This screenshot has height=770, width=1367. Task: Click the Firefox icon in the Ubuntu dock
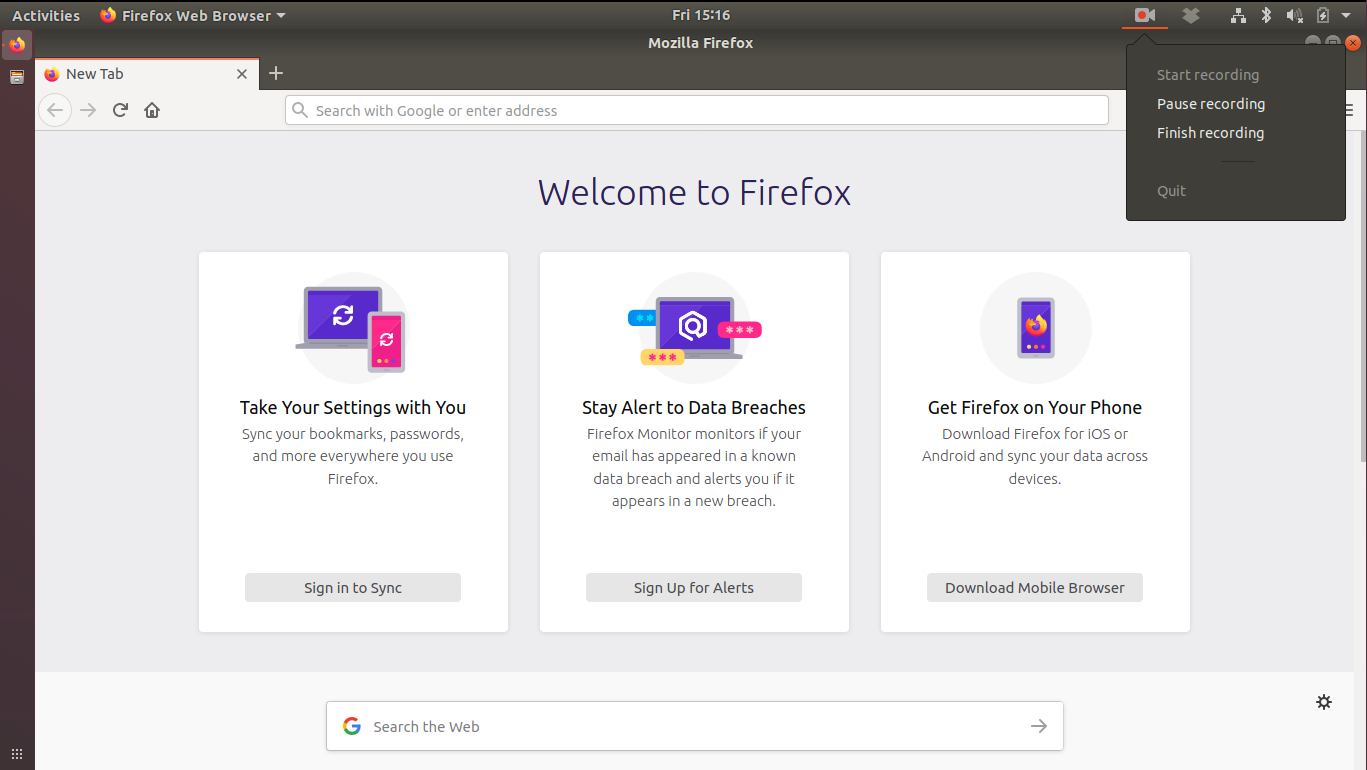point(17,45)
